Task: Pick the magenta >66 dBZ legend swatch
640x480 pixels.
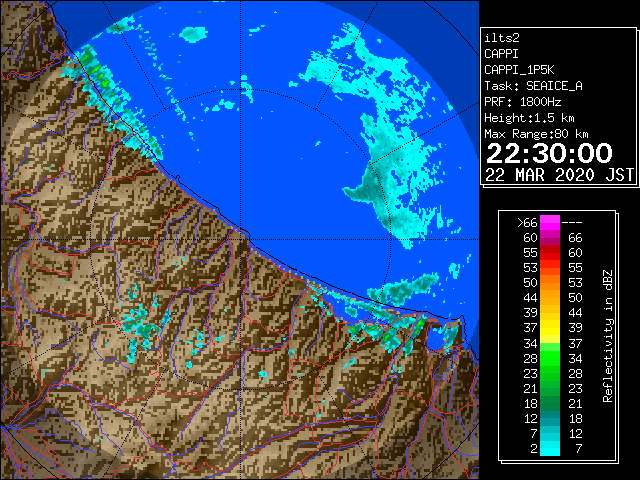Action: click(550, 223)
